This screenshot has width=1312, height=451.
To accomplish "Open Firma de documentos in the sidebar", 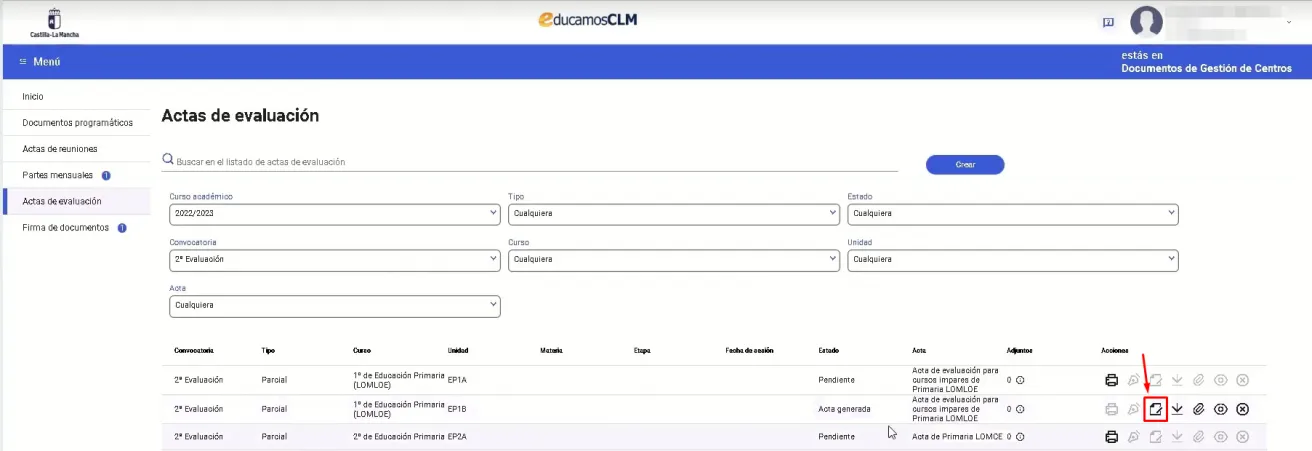I will tap(65, 228).
